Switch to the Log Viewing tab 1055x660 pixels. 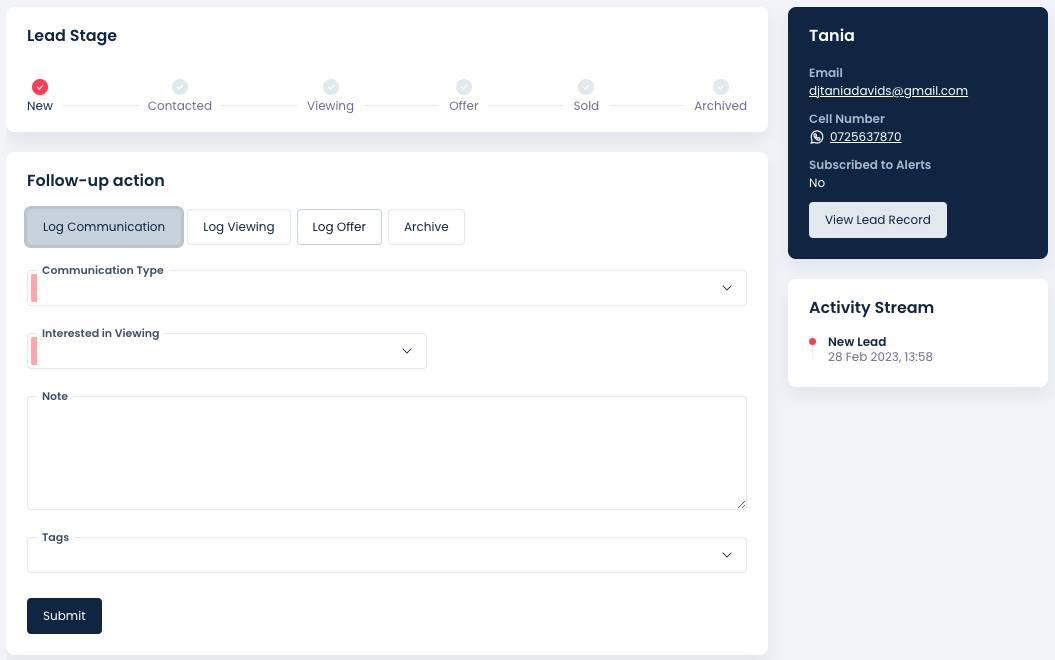coord(239,227)
